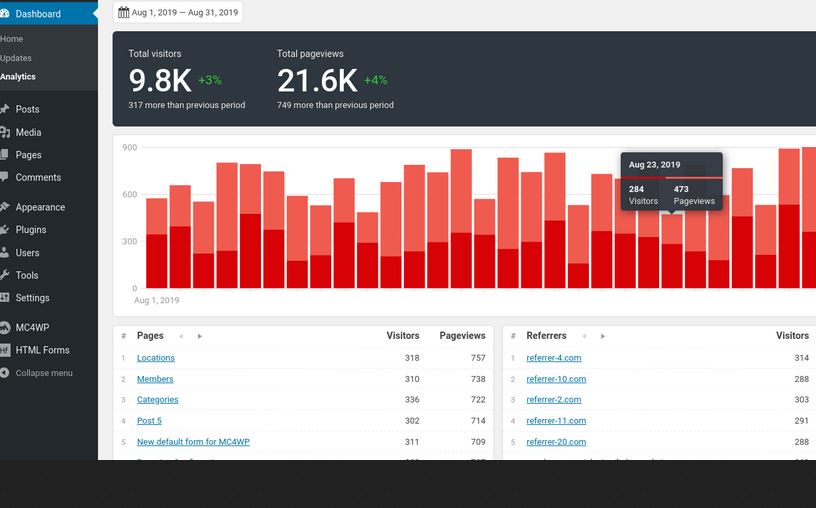Click the Dashboard icon in the sidebar
This screenshot has height=508, width=816.
click(4, 14)
